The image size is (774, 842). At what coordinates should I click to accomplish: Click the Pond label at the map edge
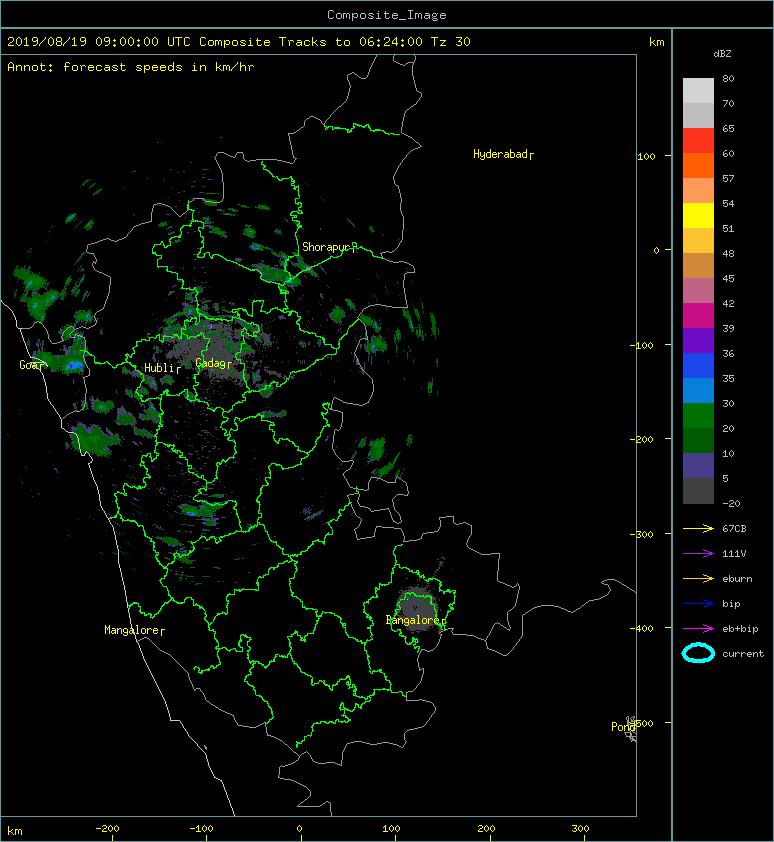click(x=623, y=727)
